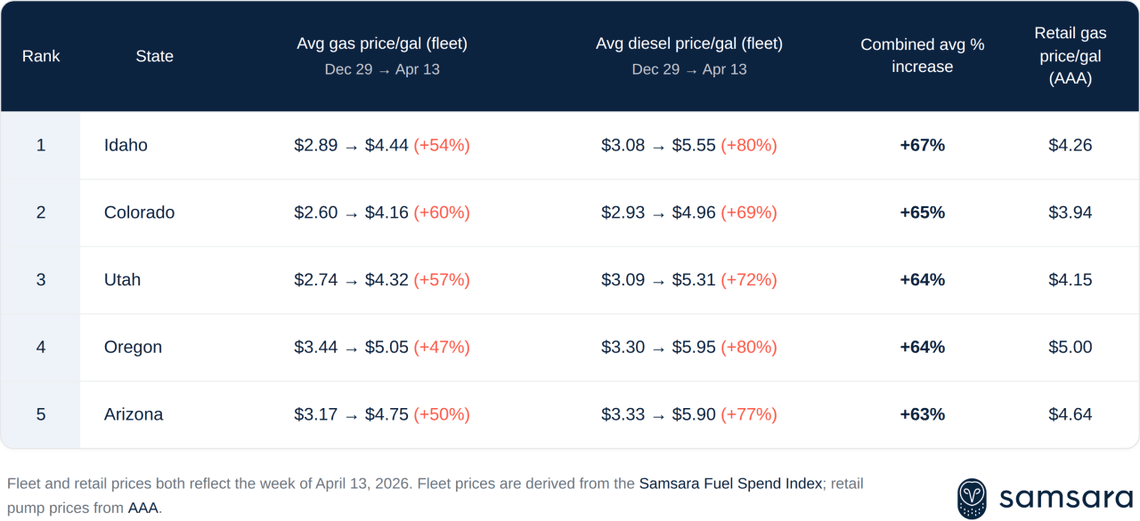Image resolution: width=1140 pixels, height=521 pixels.
Task: Click the Retail gas price/gal (AAA) header
Action: [x=1070, y=56]
